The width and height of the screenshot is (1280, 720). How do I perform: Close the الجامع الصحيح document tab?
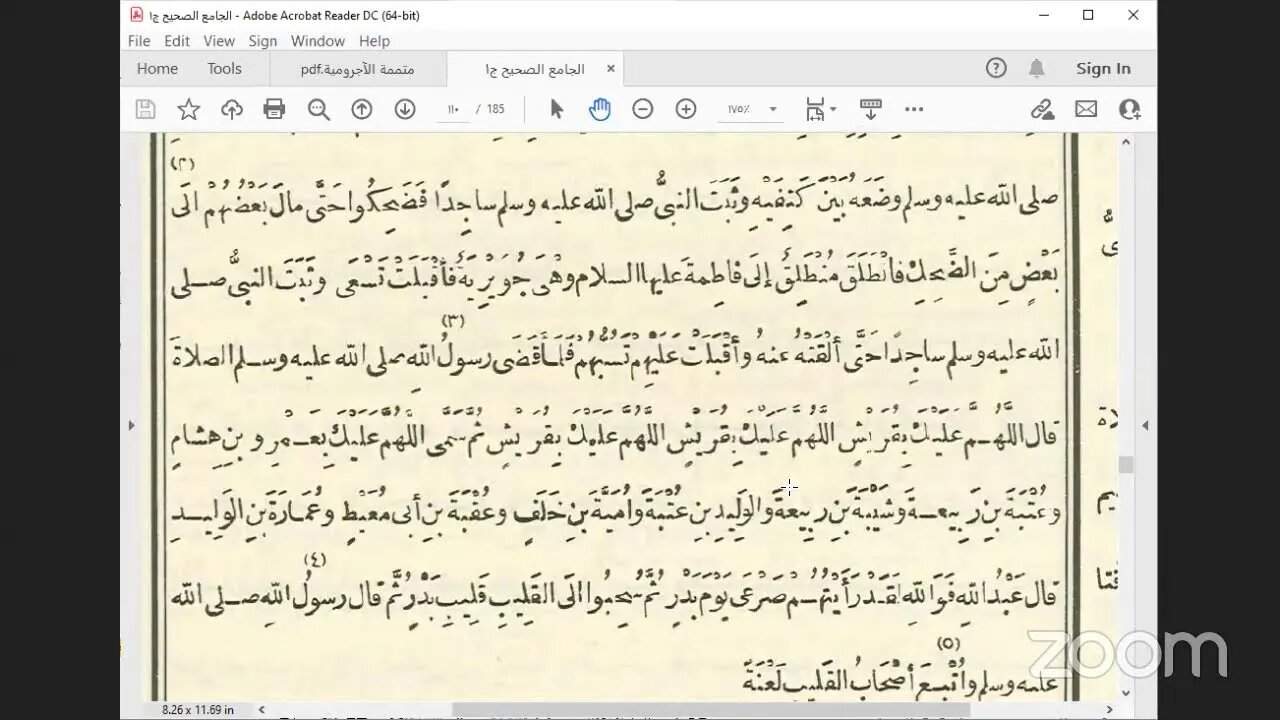[x=610, y=69]
